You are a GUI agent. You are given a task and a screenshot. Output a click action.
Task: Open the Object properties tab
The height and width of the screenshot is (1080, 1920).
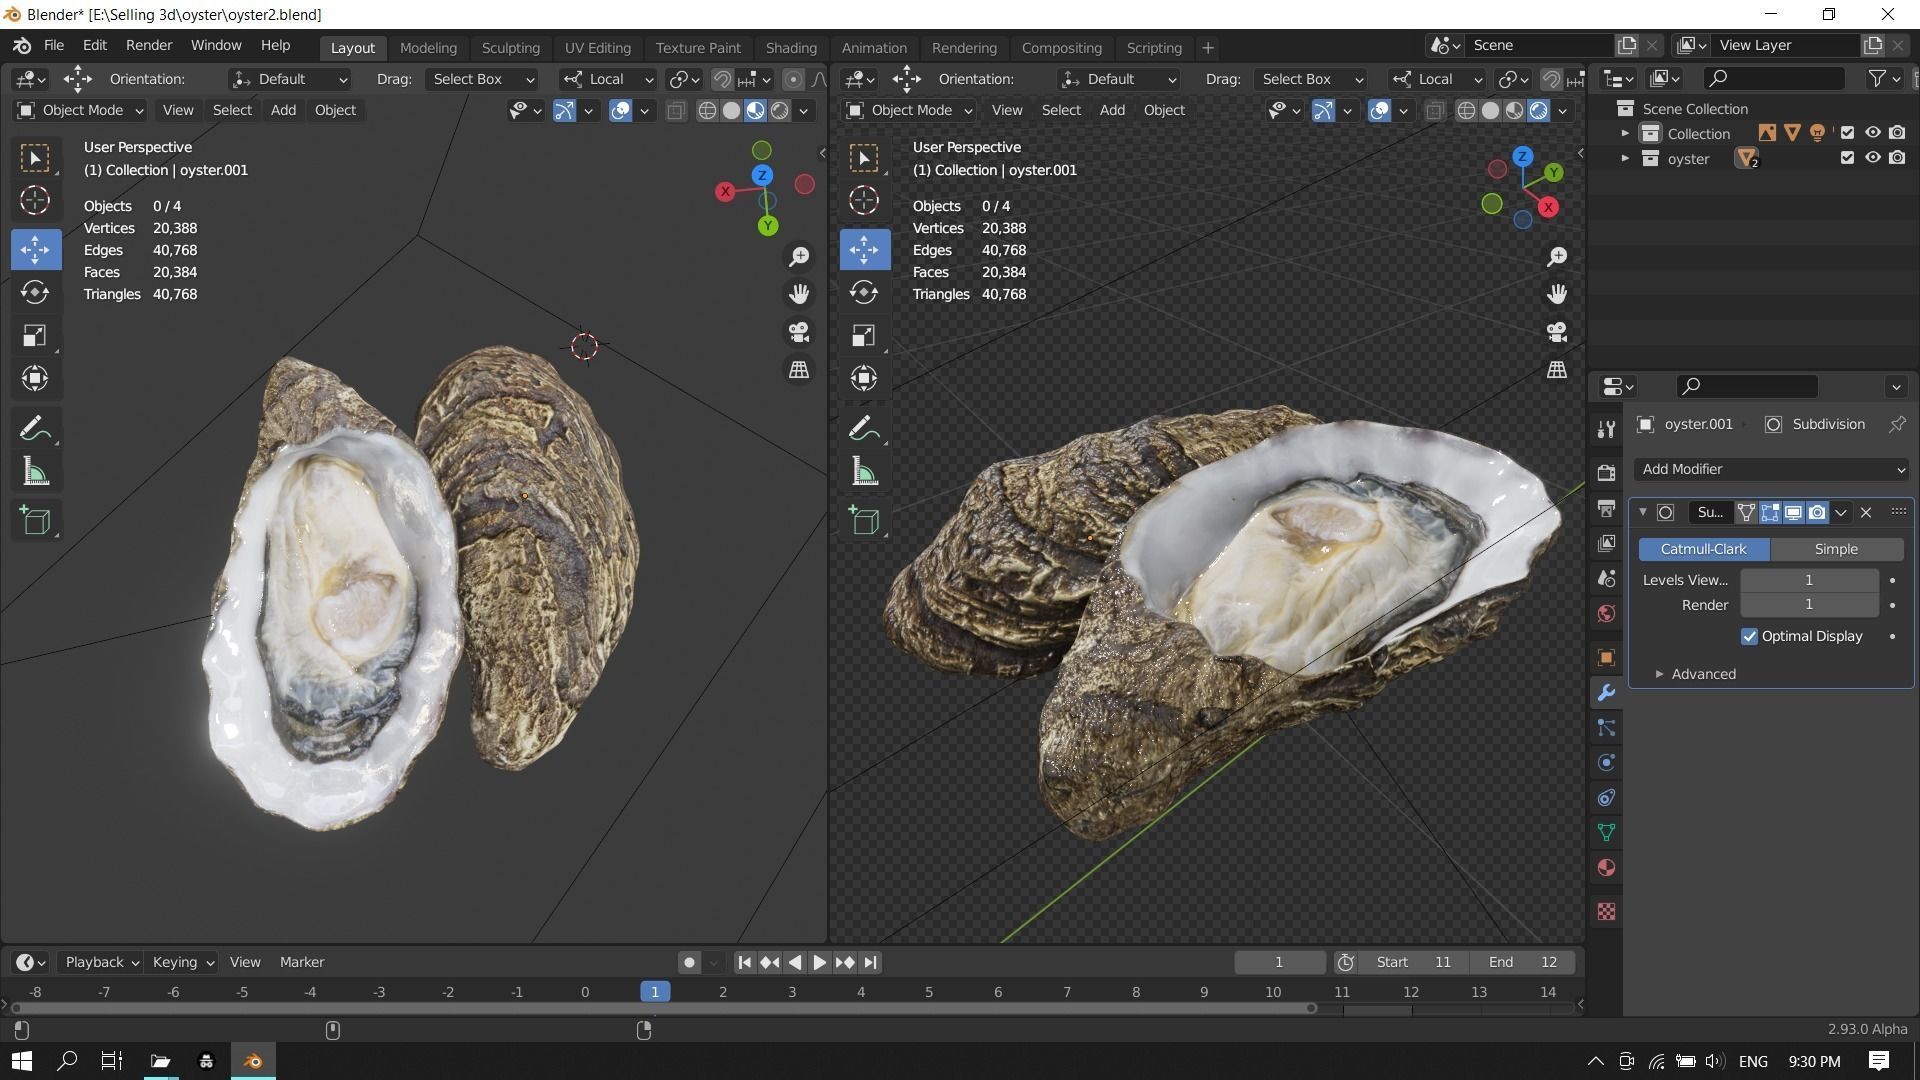pos(1606,657)
